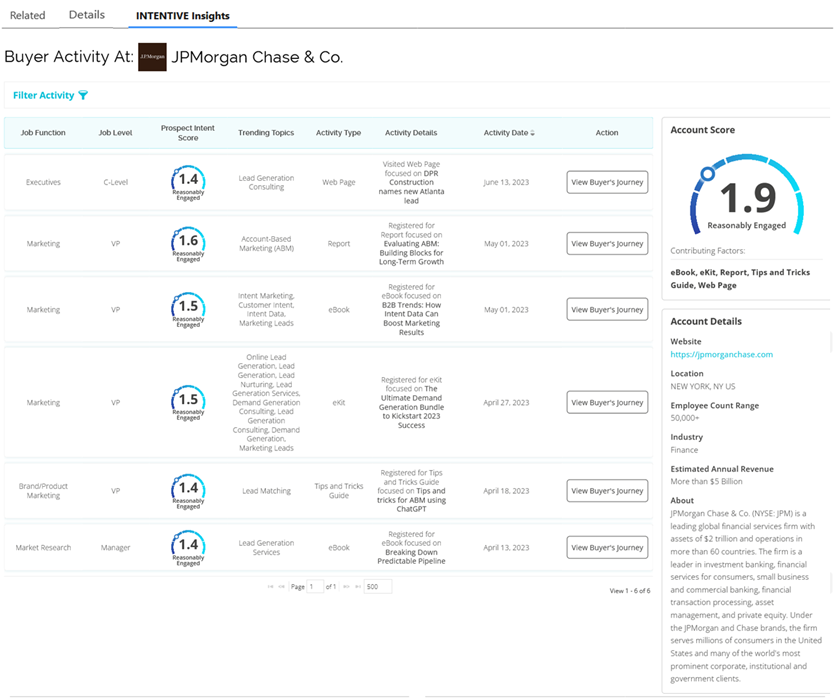
Task: Click the Prospect Intent Score column header
Action: [188, 133]
